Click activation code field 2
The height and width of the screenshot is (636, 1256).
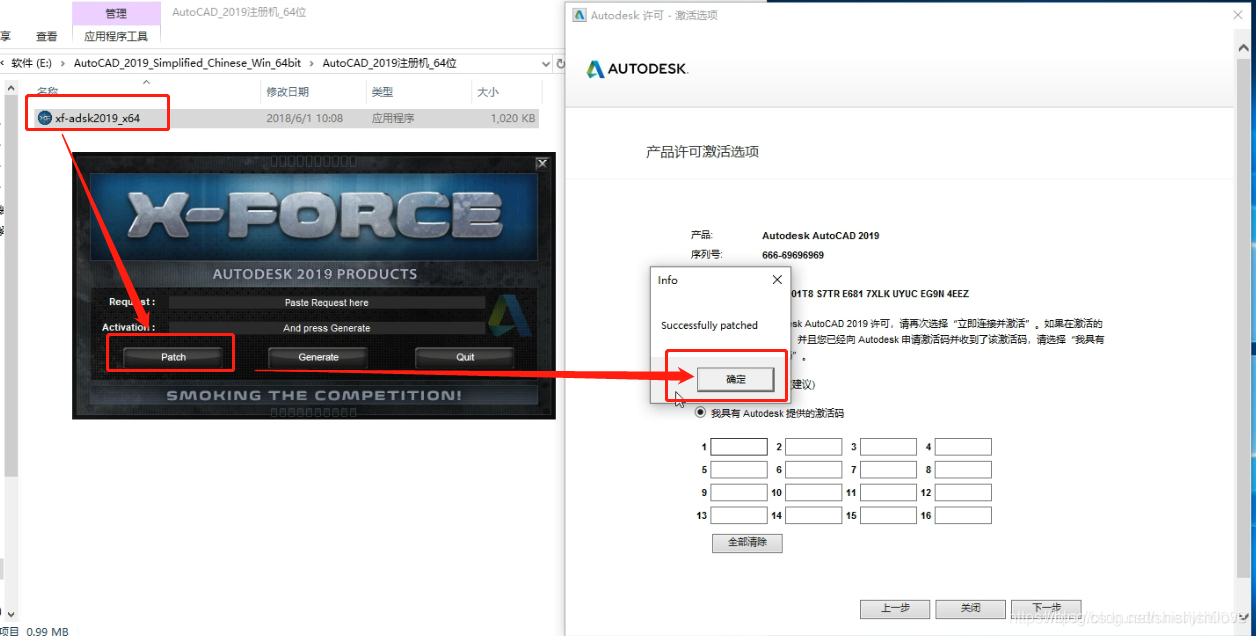click(x=814, y=447)
